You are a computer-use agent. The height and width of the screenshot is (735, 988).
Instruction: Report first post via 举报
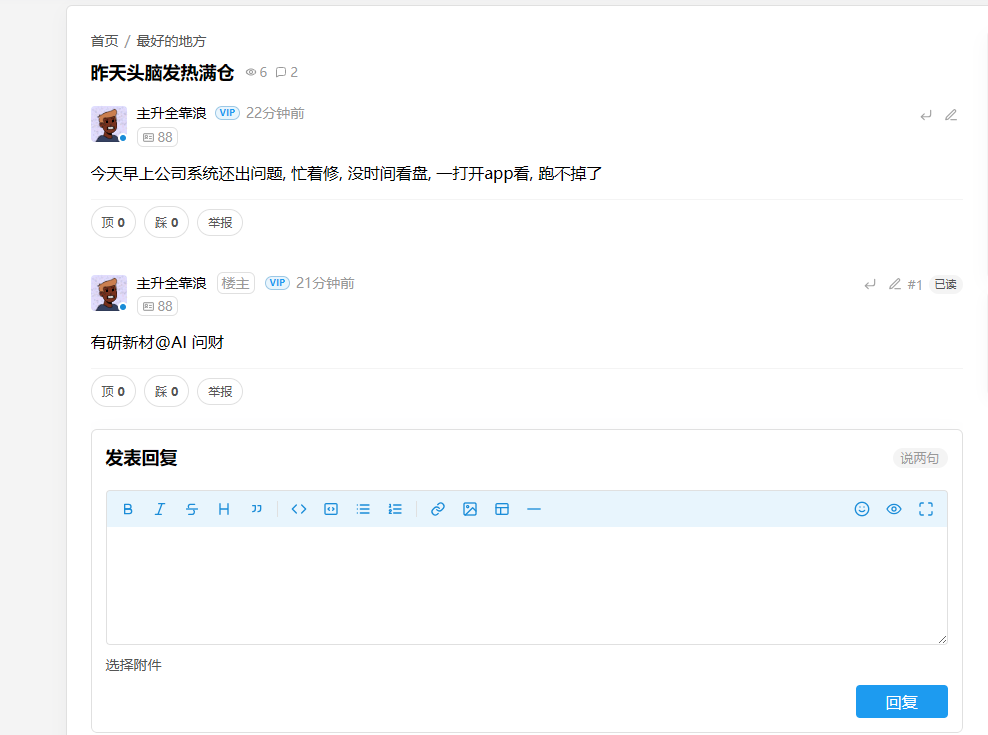[220, 223]
